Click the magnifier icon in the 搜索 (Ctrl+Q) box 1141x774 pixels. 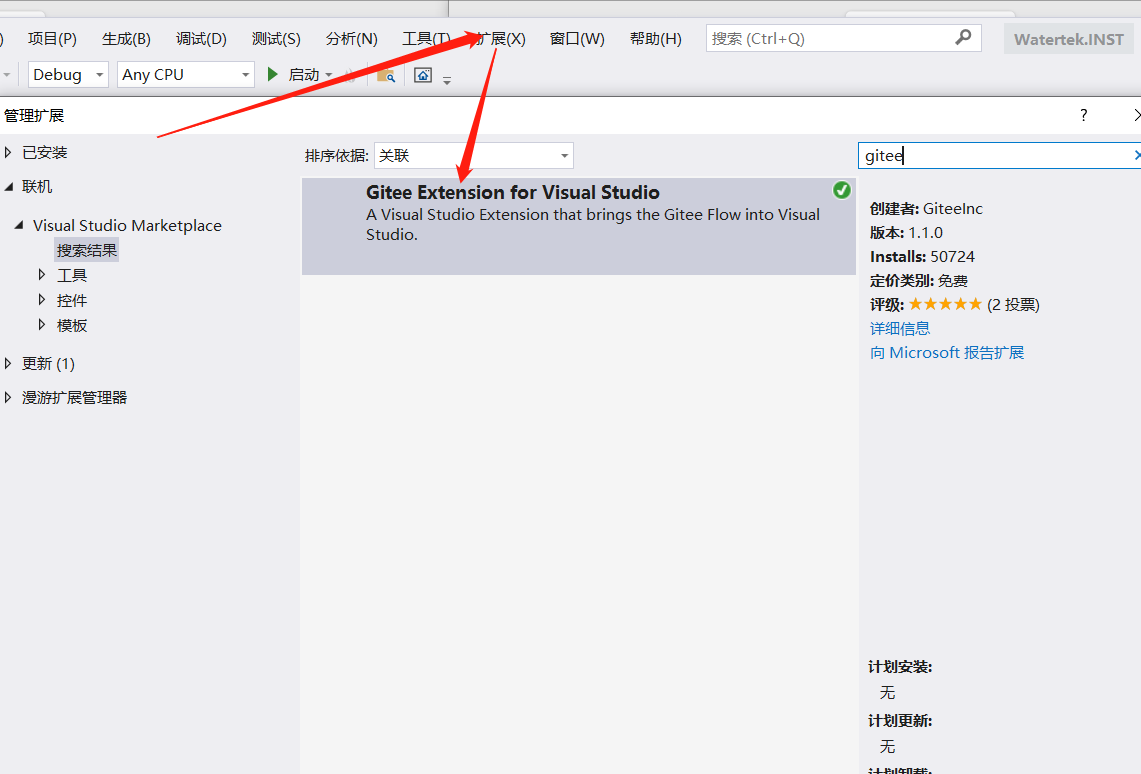coord(962,37)
